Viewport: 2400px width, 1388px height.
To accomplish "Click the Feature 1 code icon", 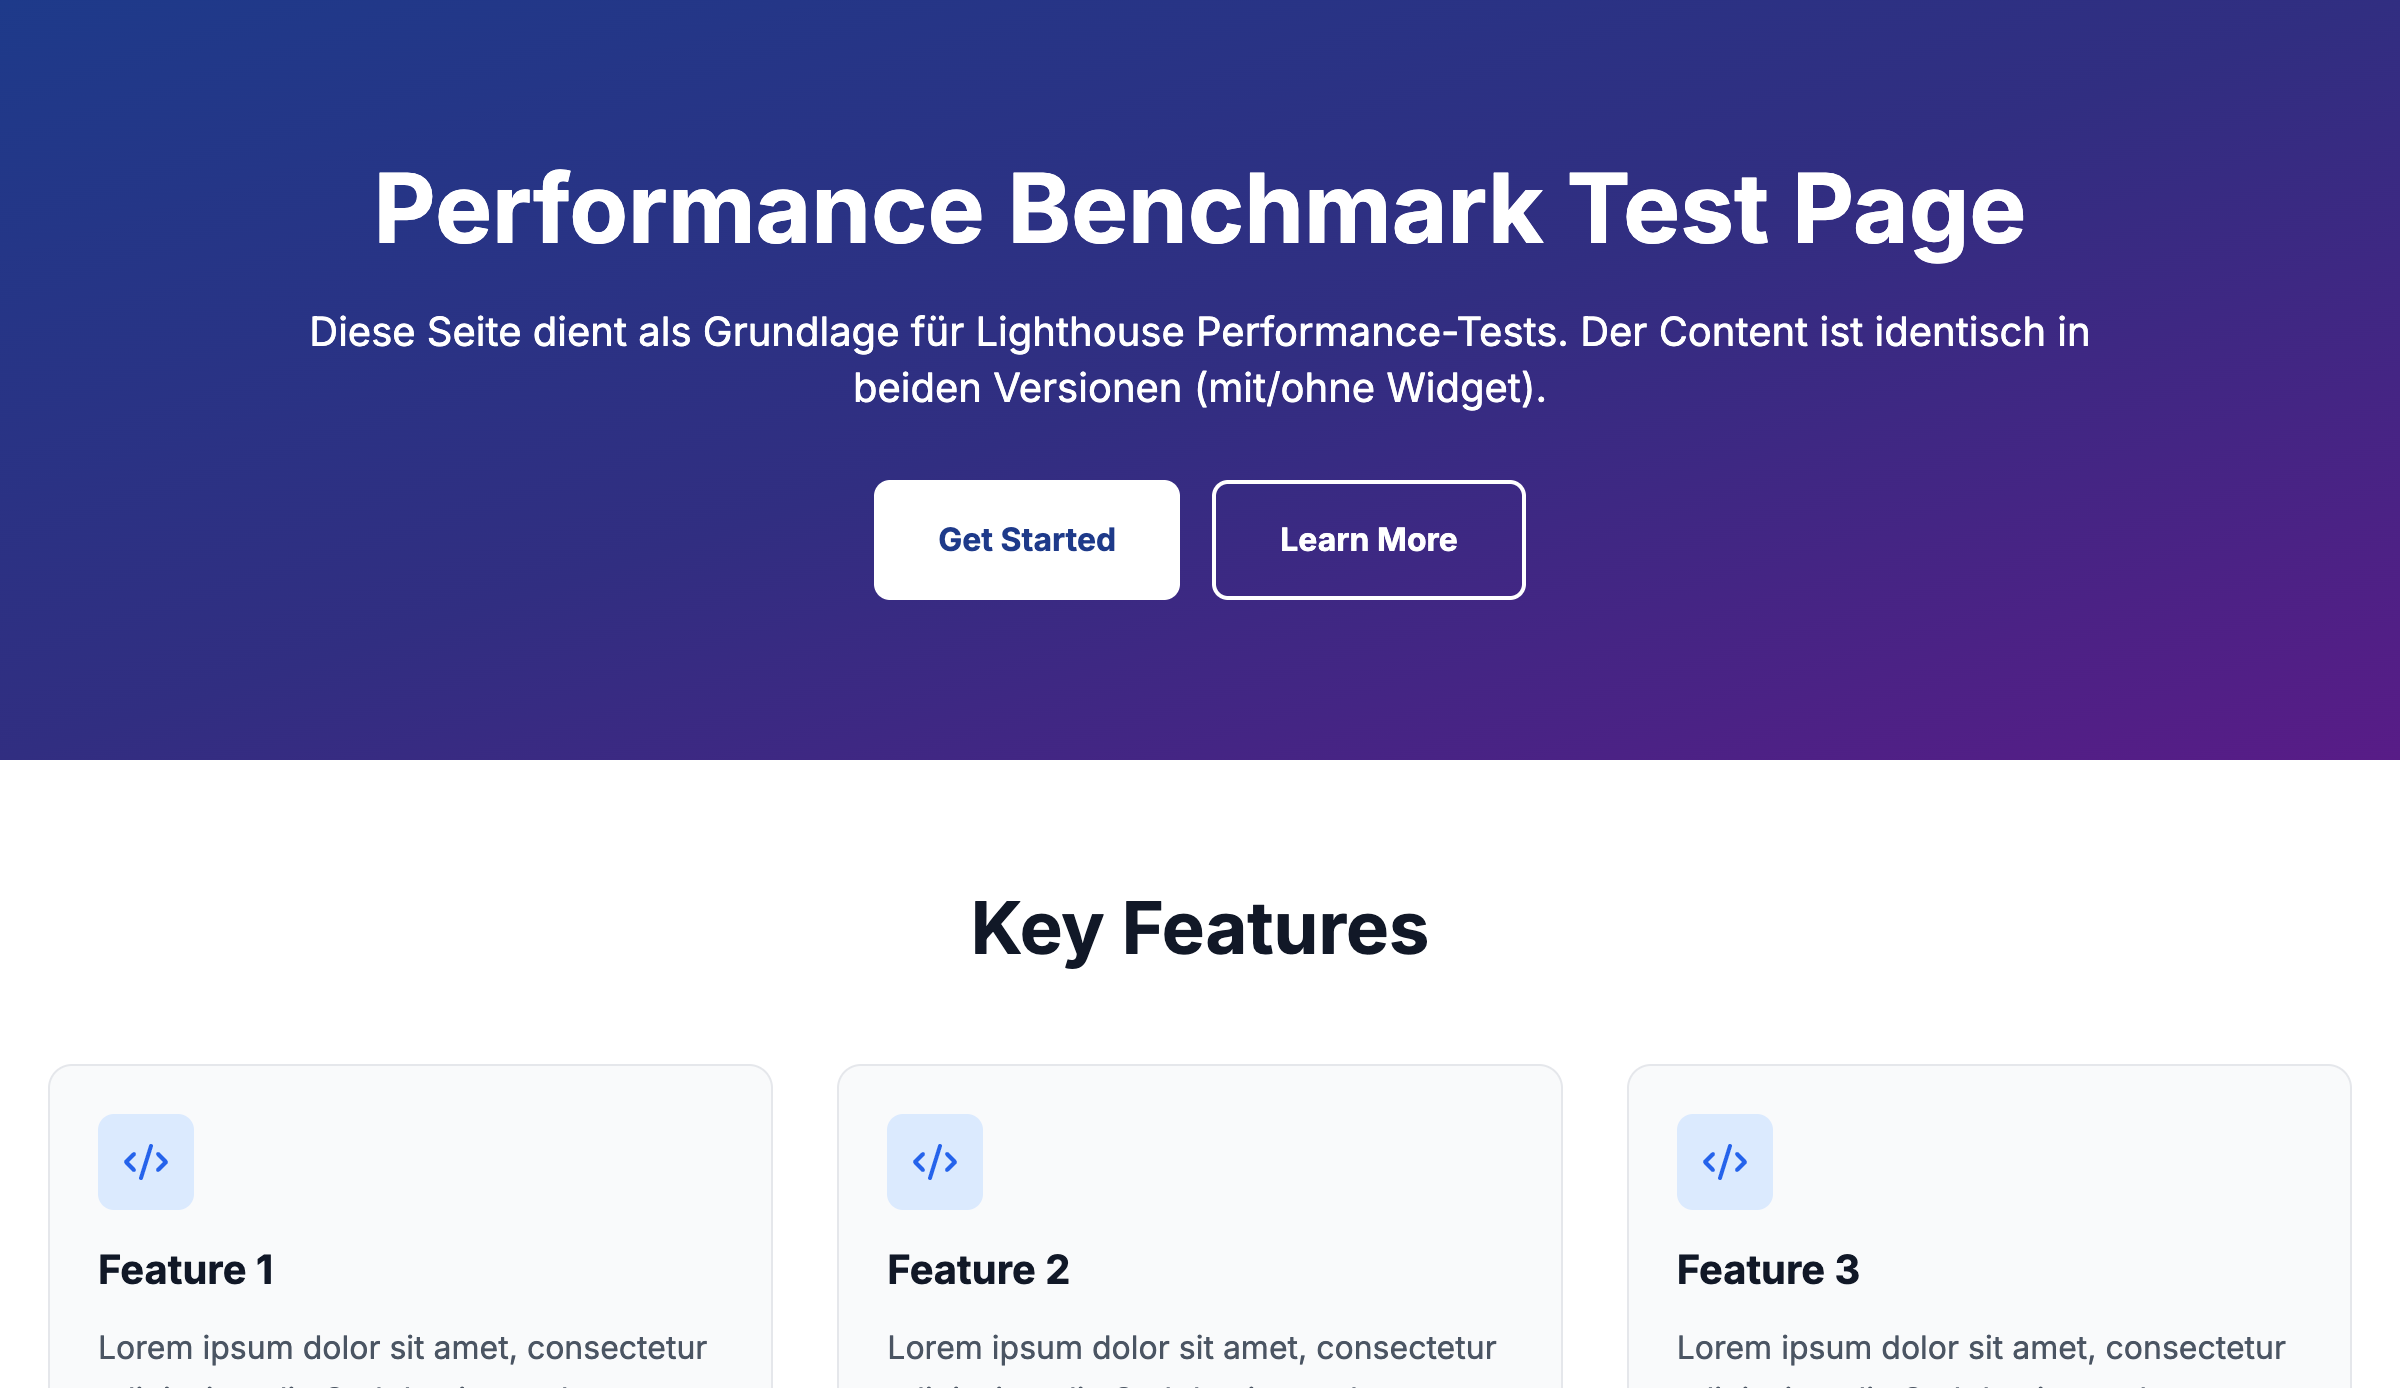I will click(146, 1162).
